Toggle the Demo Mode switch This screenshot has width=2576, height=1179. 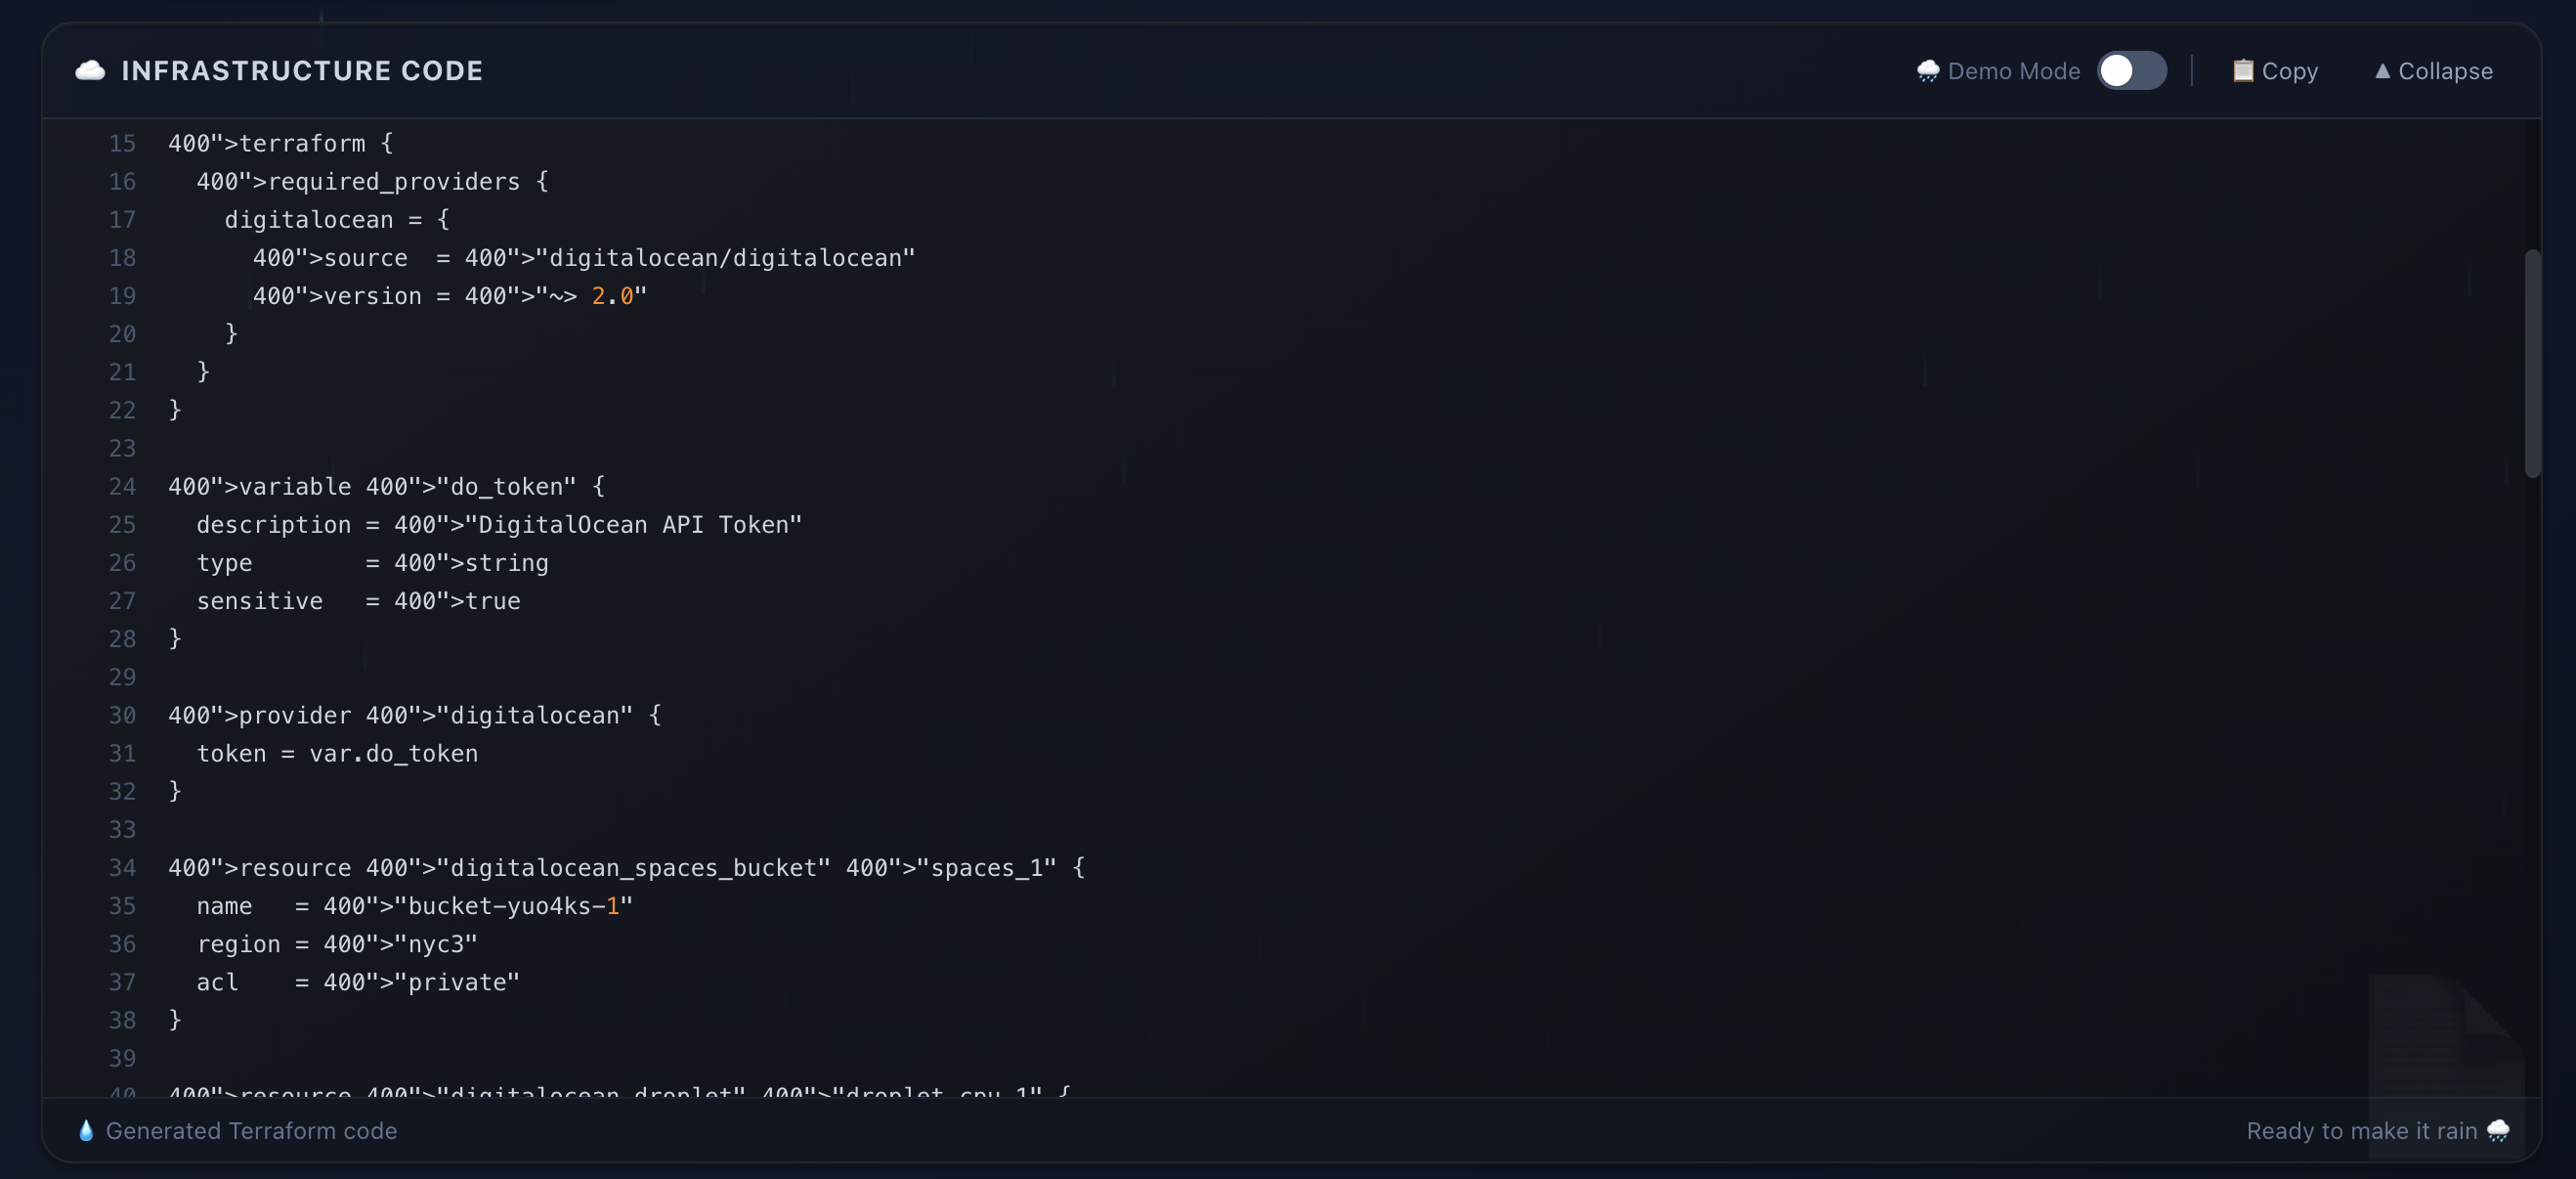coord(2131,71)
